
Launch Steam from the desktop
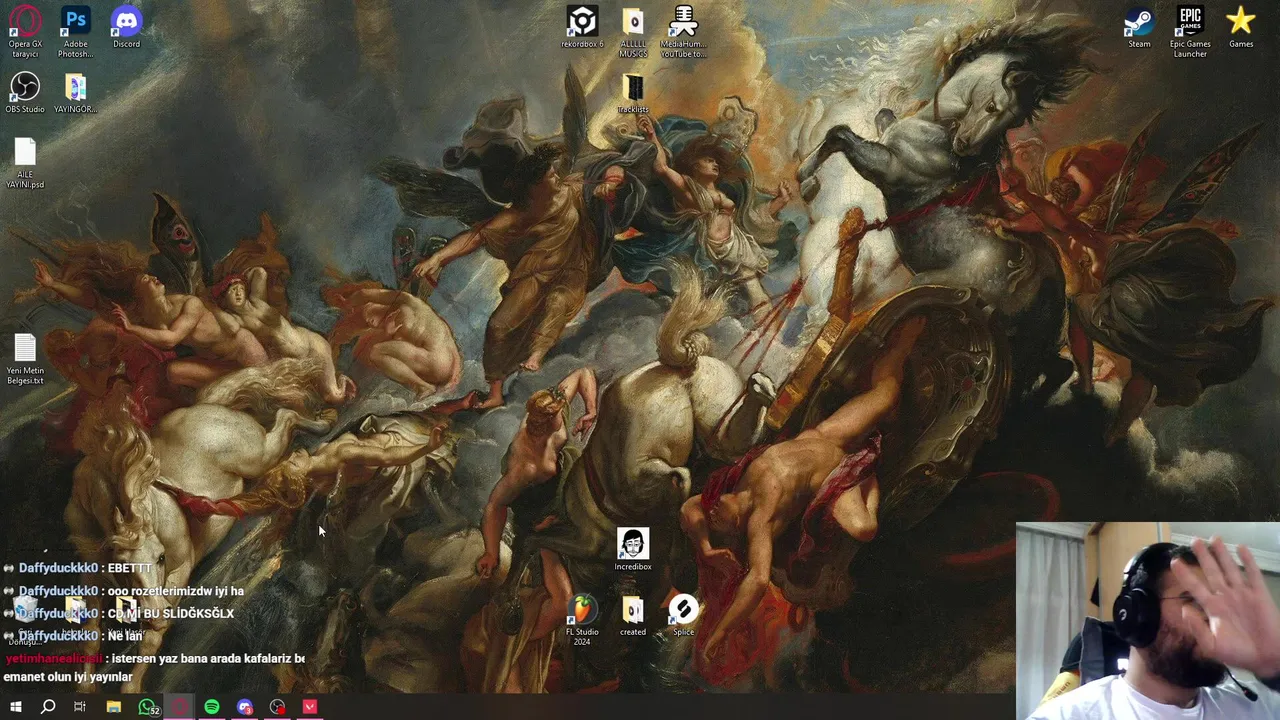coord(1139,27)
